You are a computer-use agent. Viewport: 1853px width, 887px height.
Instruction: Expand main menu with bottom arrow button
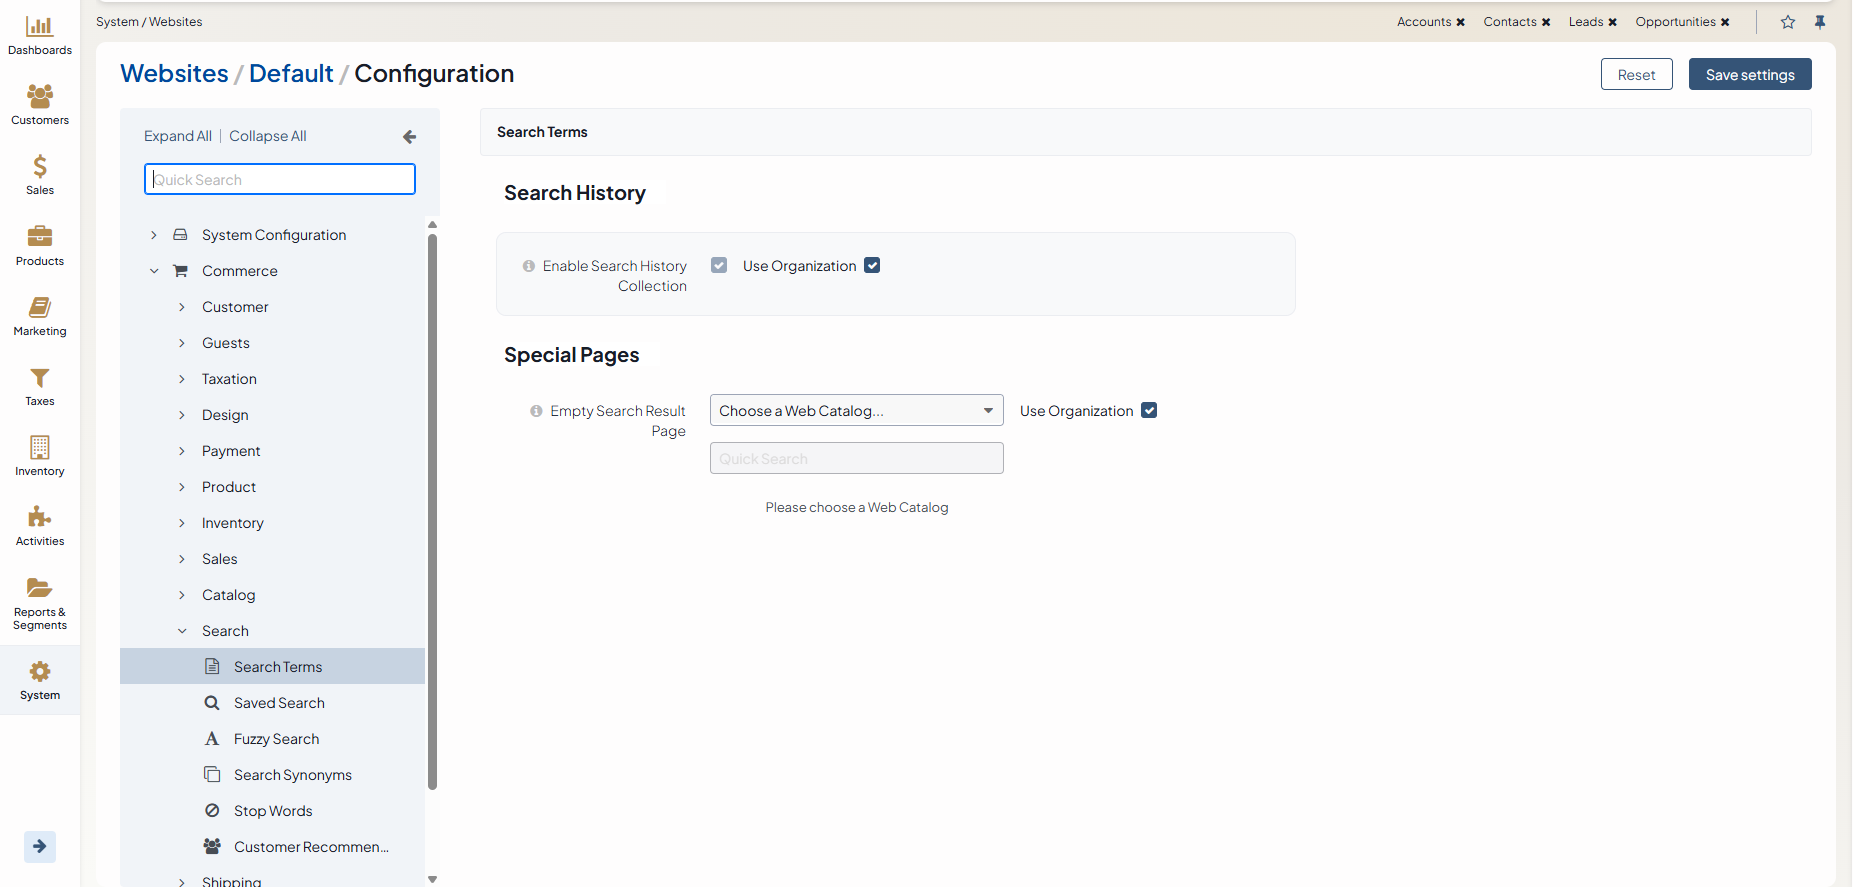coord(40,847)
